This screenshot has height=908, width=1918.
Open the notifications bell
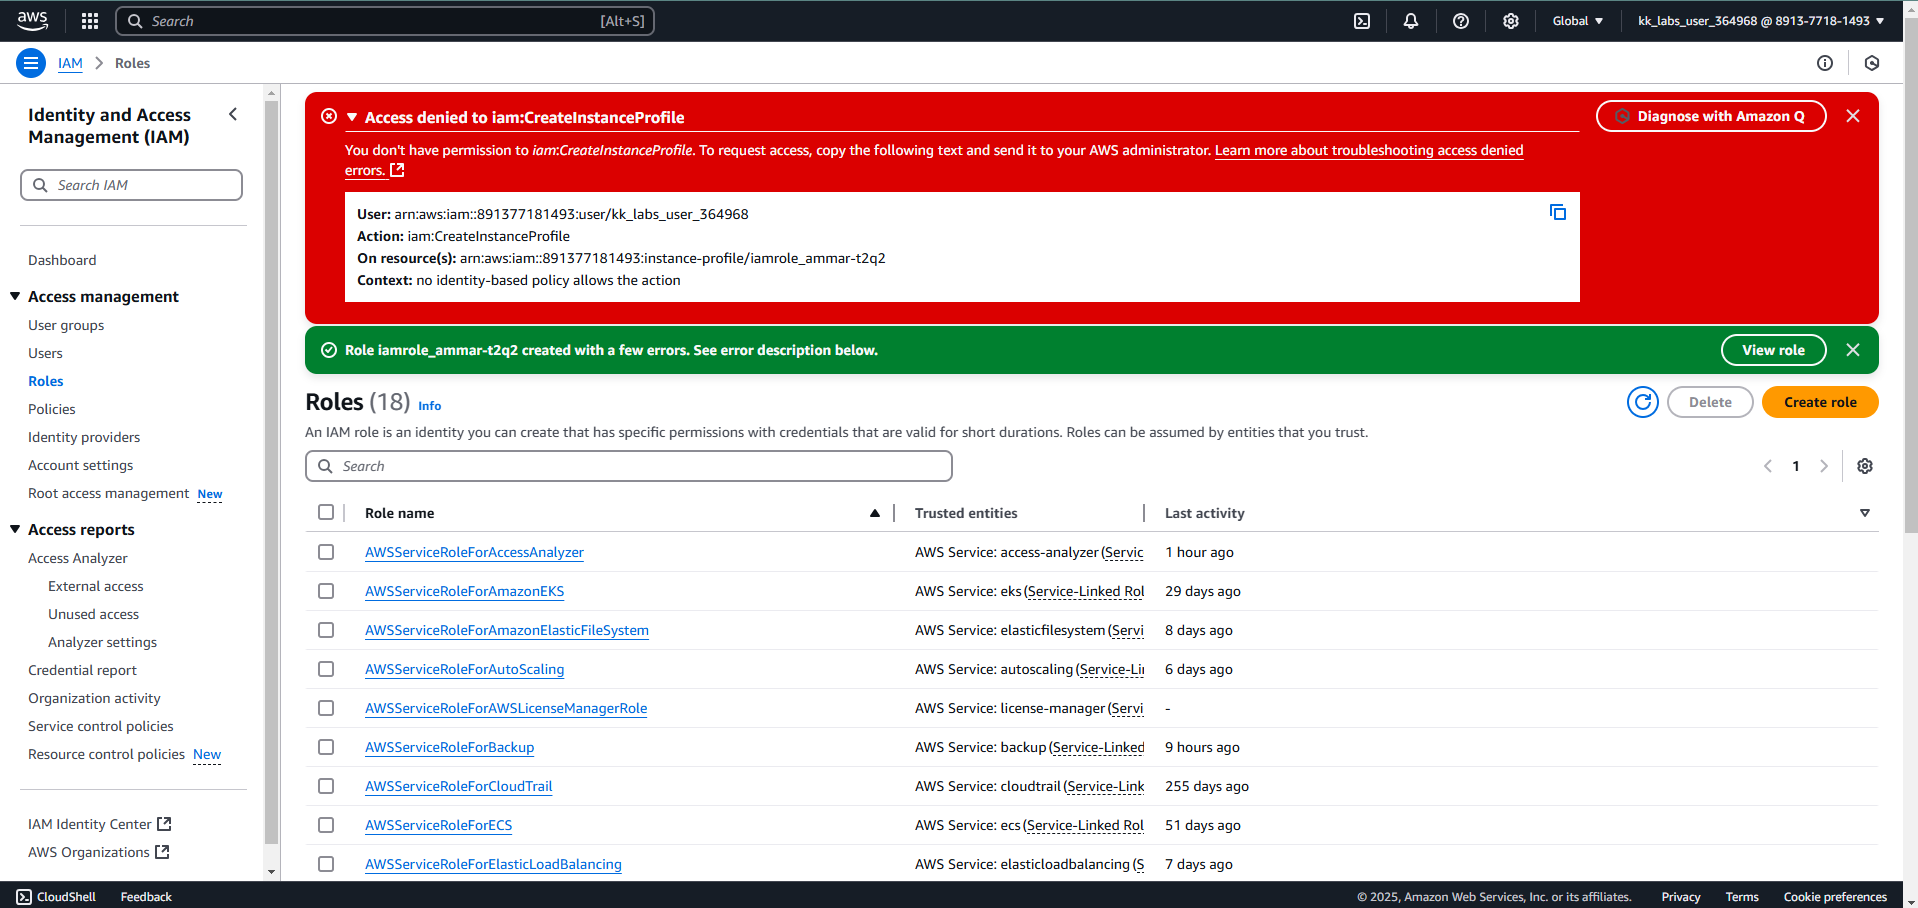click(x=1411, y=21)
